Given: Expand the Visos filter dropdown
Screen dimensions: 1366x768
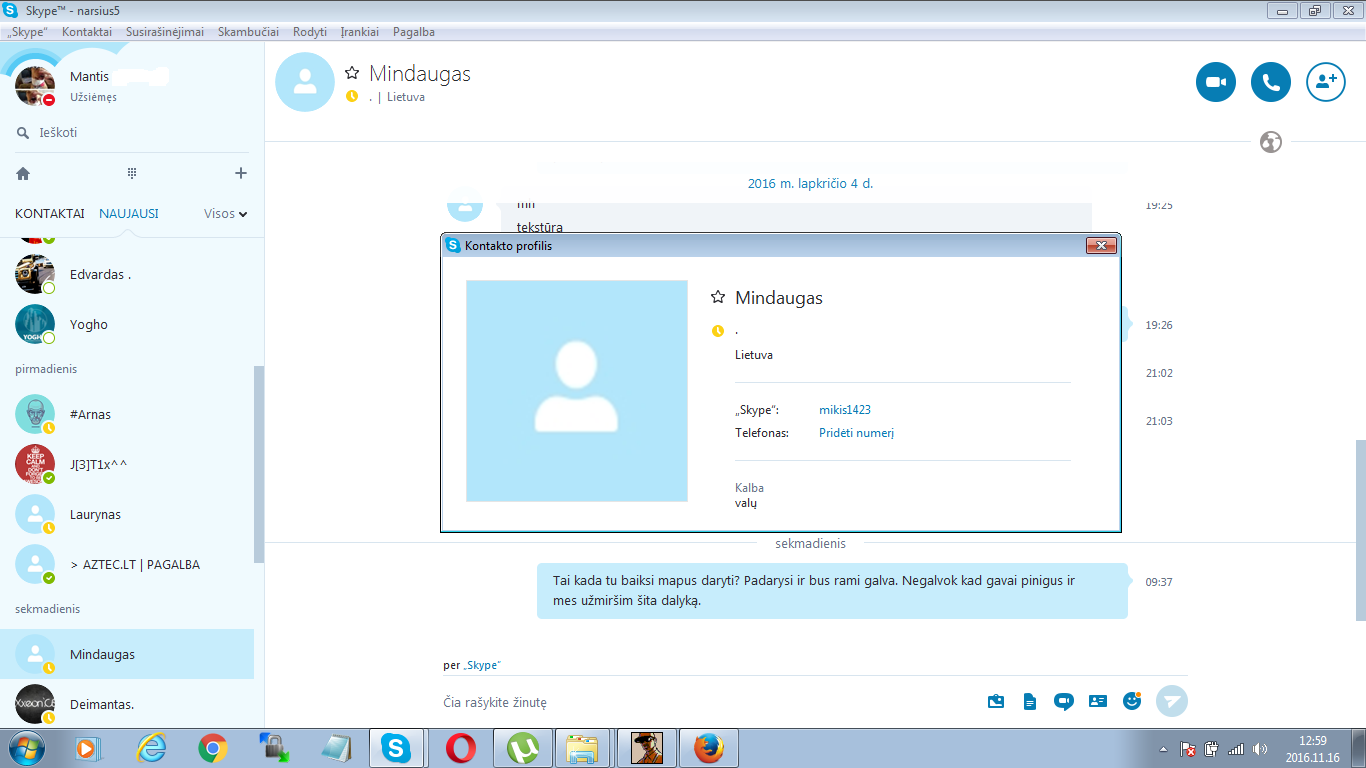Looking at the screenshot, I should [226, 213].
